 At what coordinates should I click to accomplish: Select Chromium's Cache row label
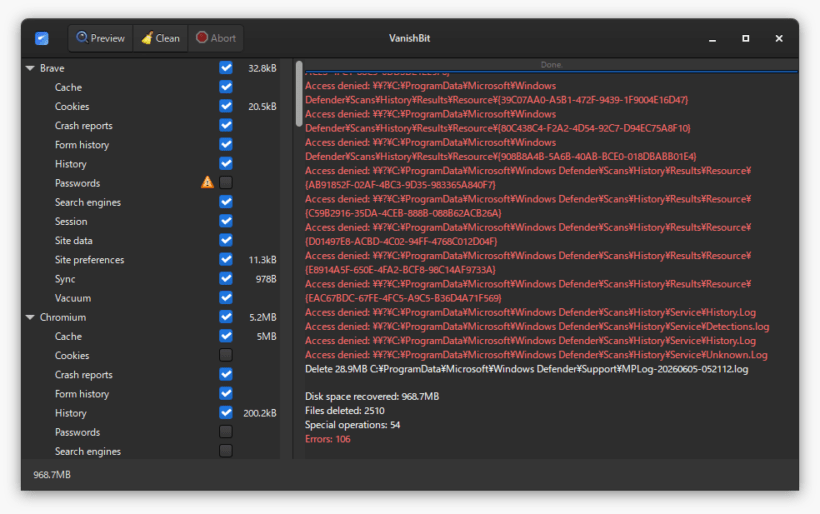(69, 337)
